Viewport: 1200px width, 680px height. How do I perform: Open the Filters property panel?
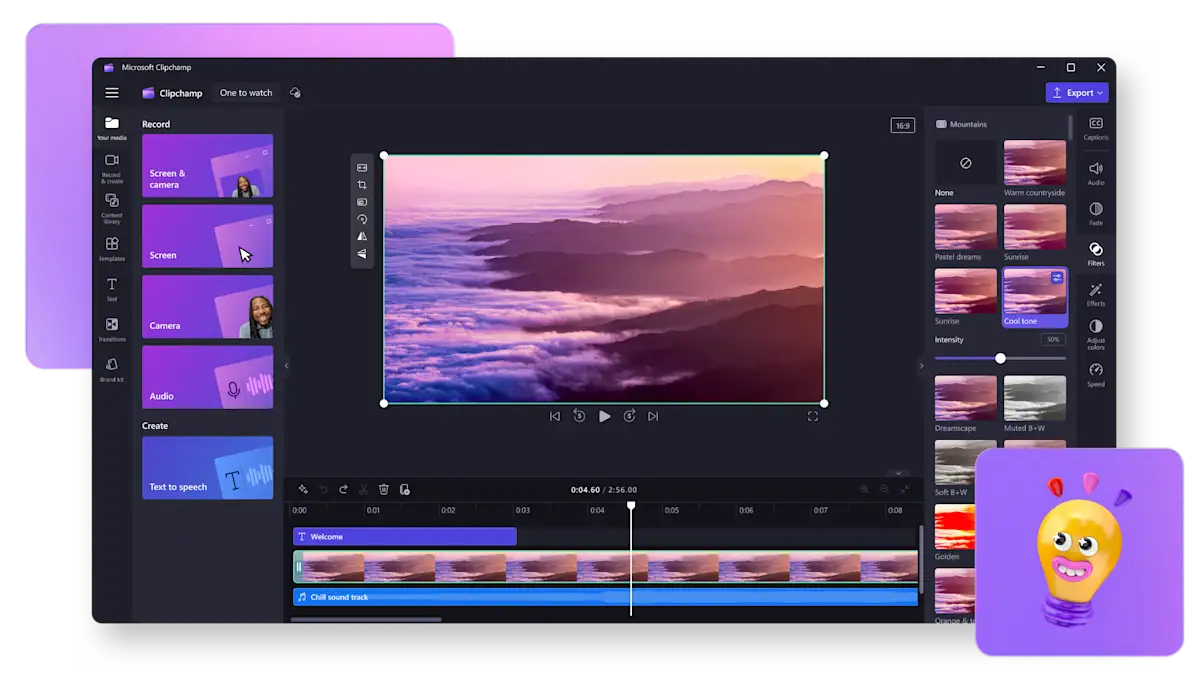(x=1096, y=254)
